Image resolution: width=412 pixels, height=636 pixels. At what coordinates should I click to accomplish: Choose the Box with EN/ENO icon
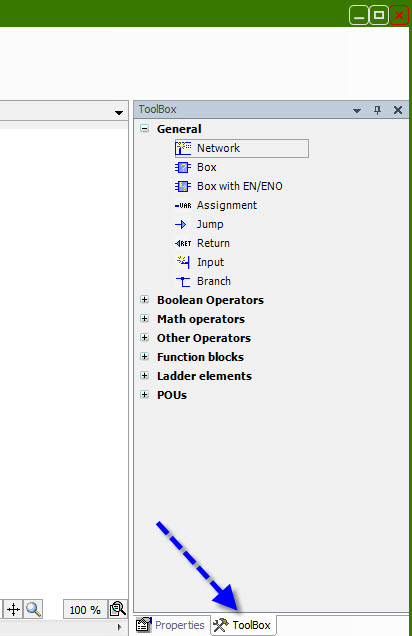[x=183, y=186]
